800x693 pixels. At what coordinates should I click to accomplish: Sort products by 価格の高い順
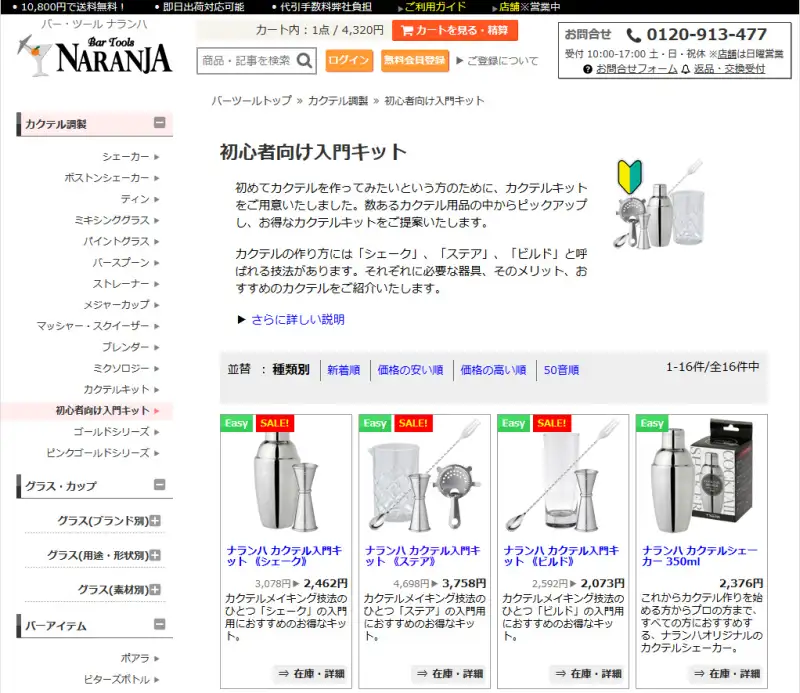(493, 370)
